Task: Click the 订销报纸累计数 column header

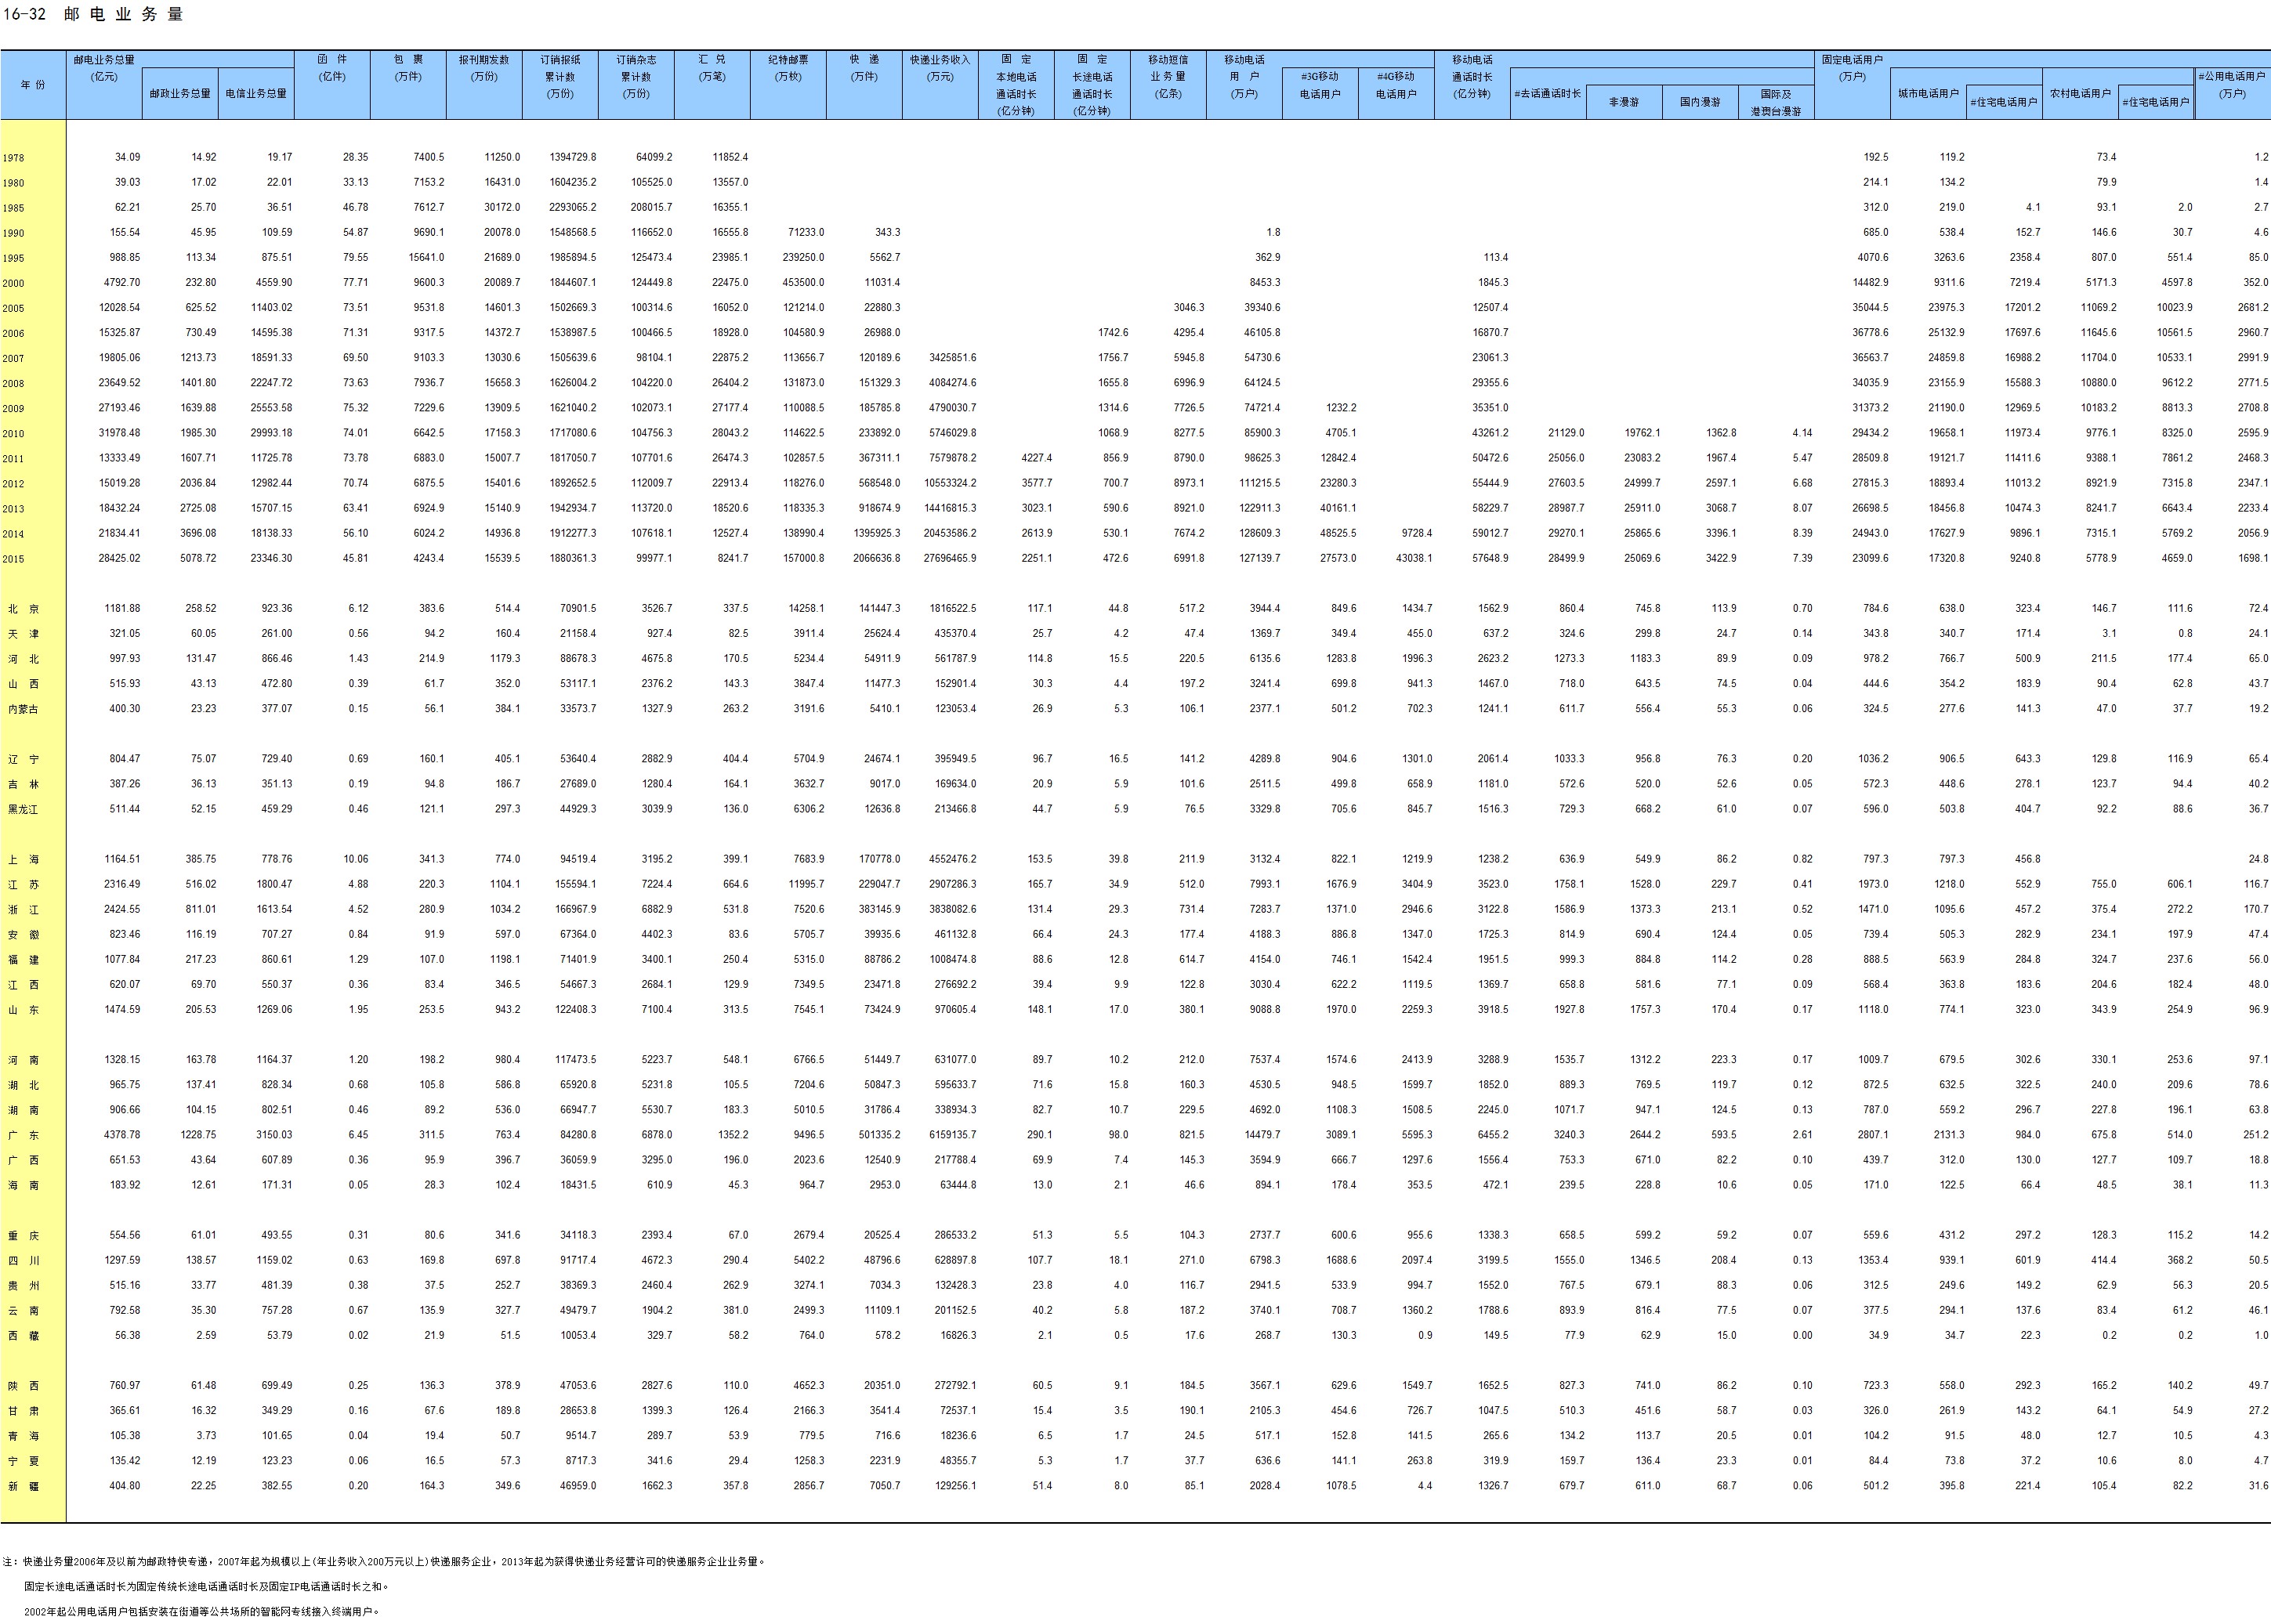Action: 560,76
